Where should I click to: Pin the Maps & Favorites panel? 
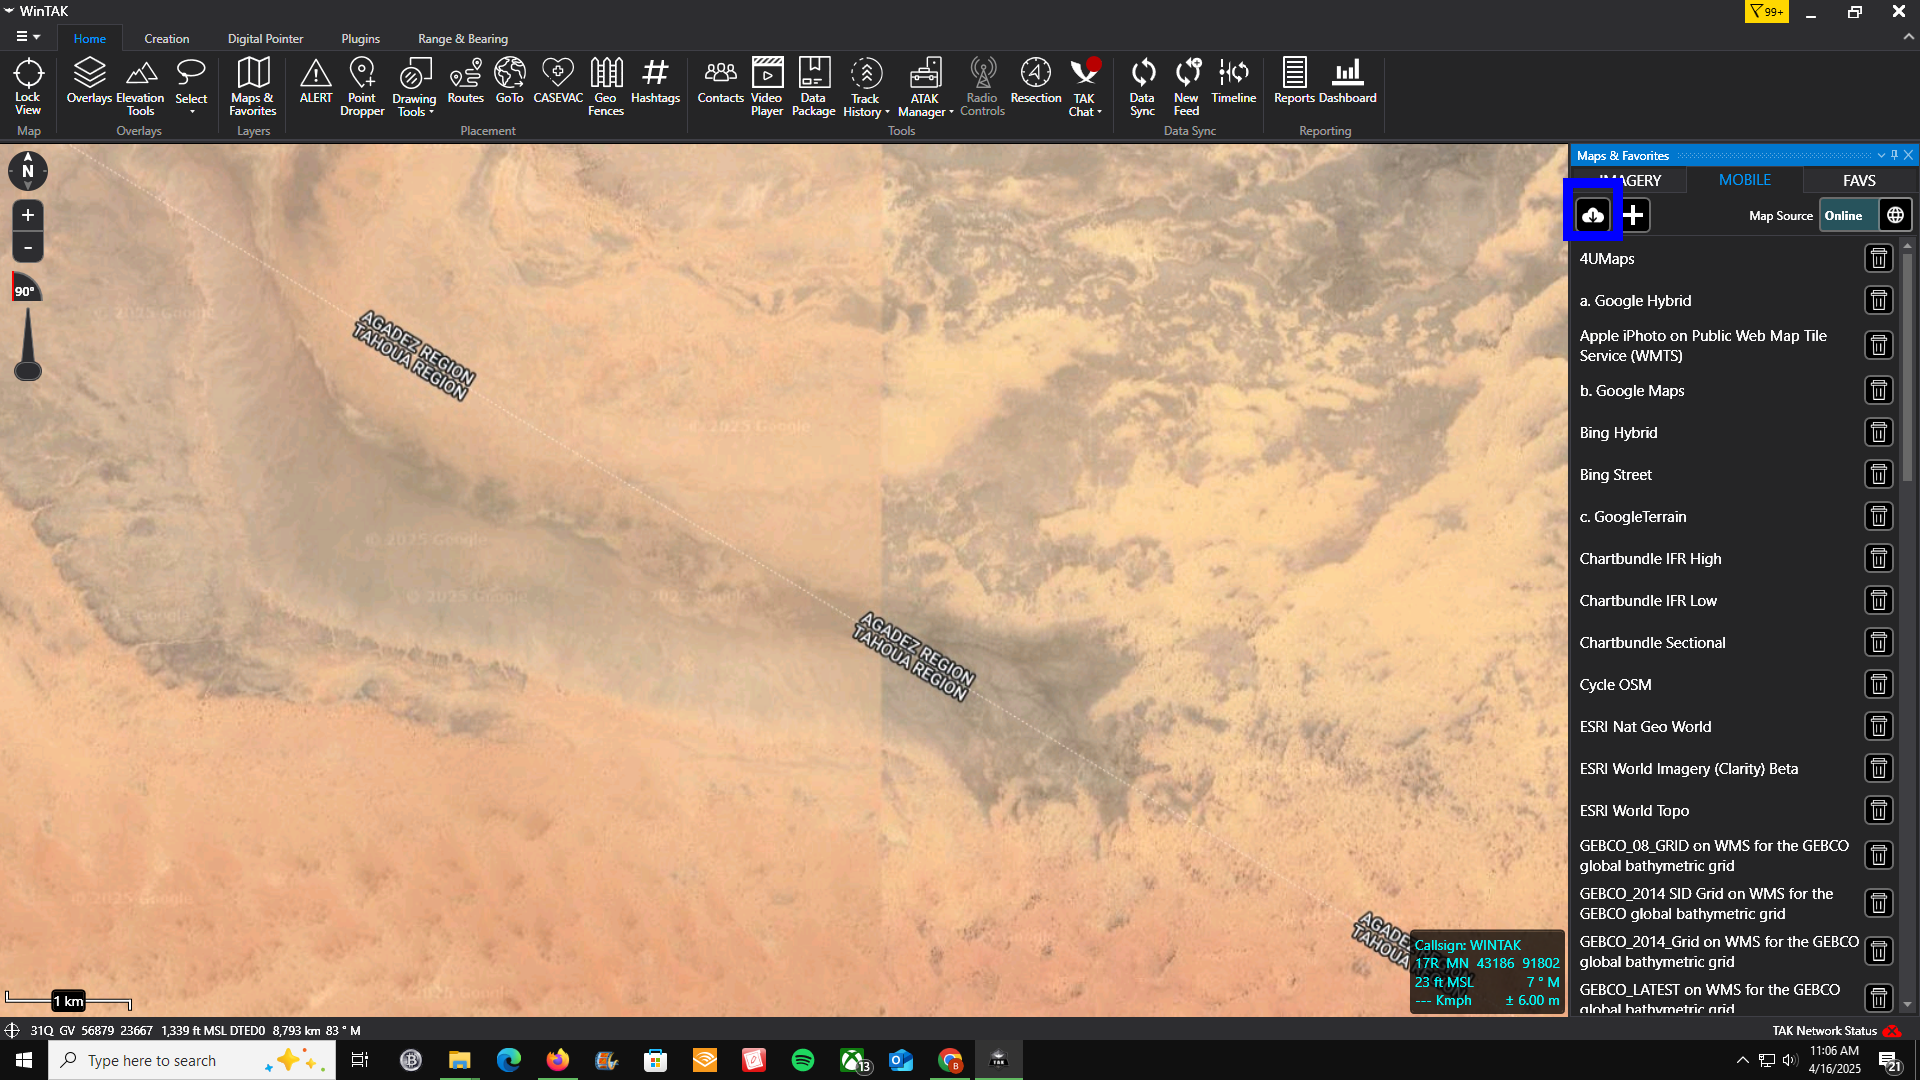1894,155
